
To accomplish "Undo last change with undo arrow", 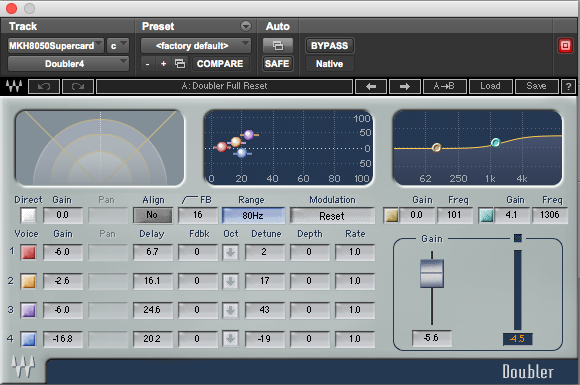I will (44, 87).
